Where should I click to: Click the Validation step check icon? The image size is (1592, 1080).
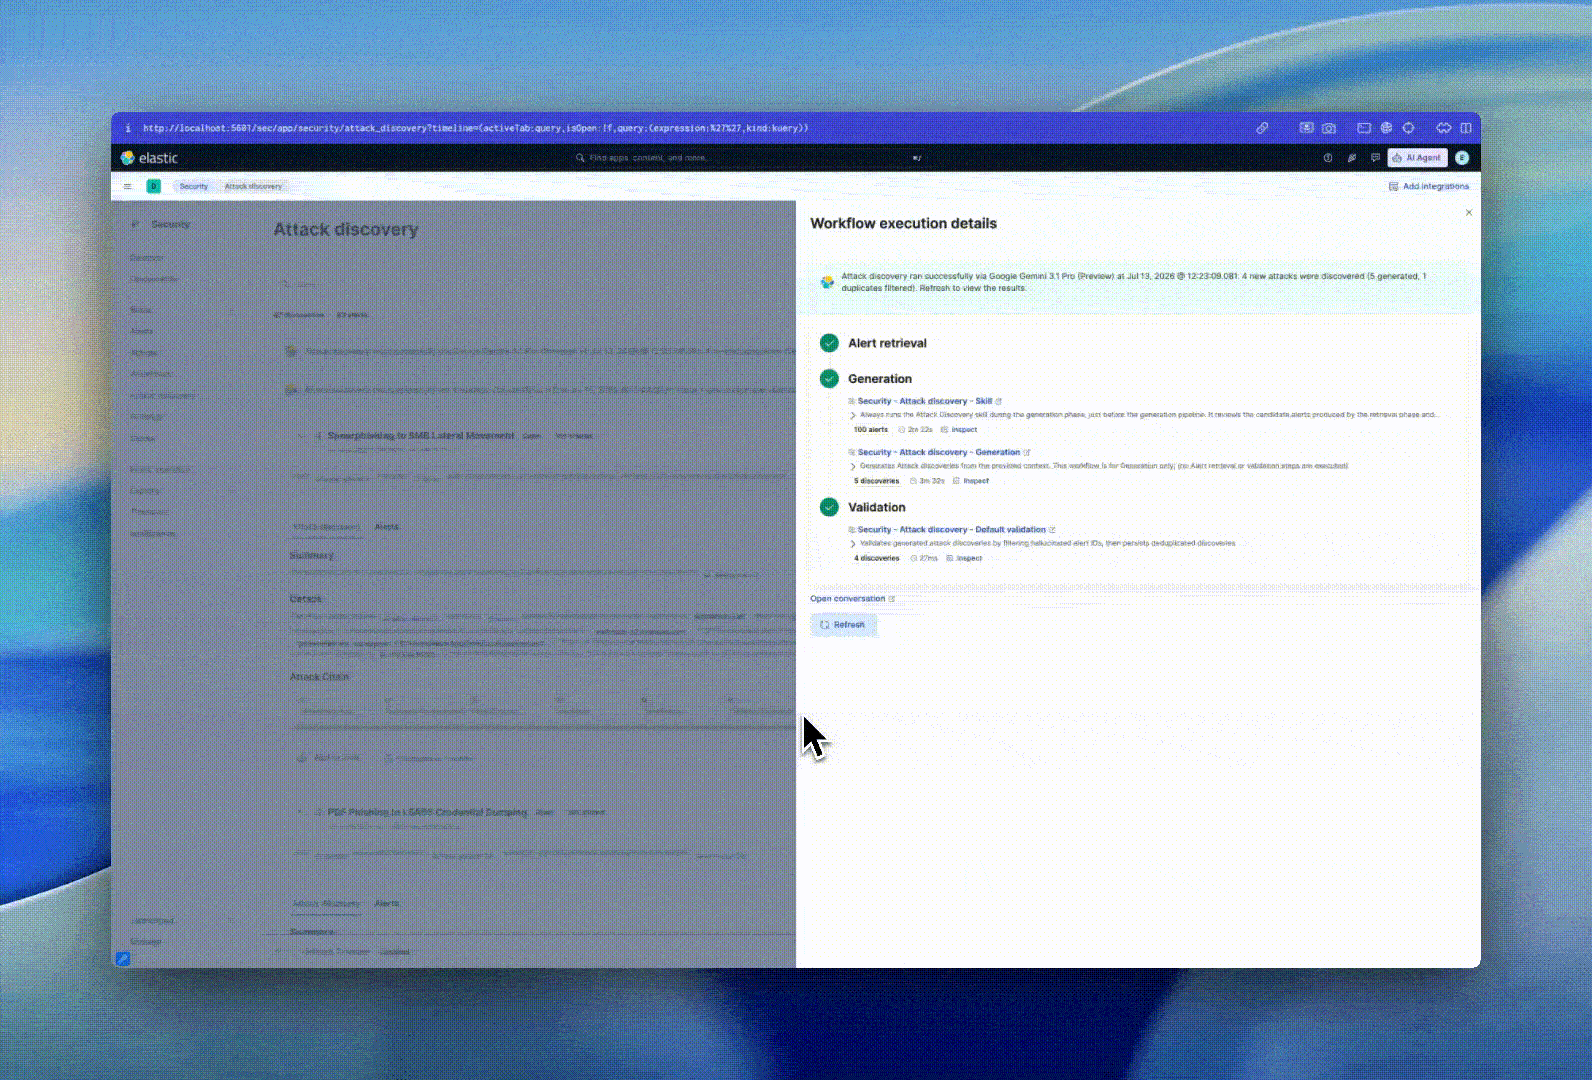(x=829, y=507)
